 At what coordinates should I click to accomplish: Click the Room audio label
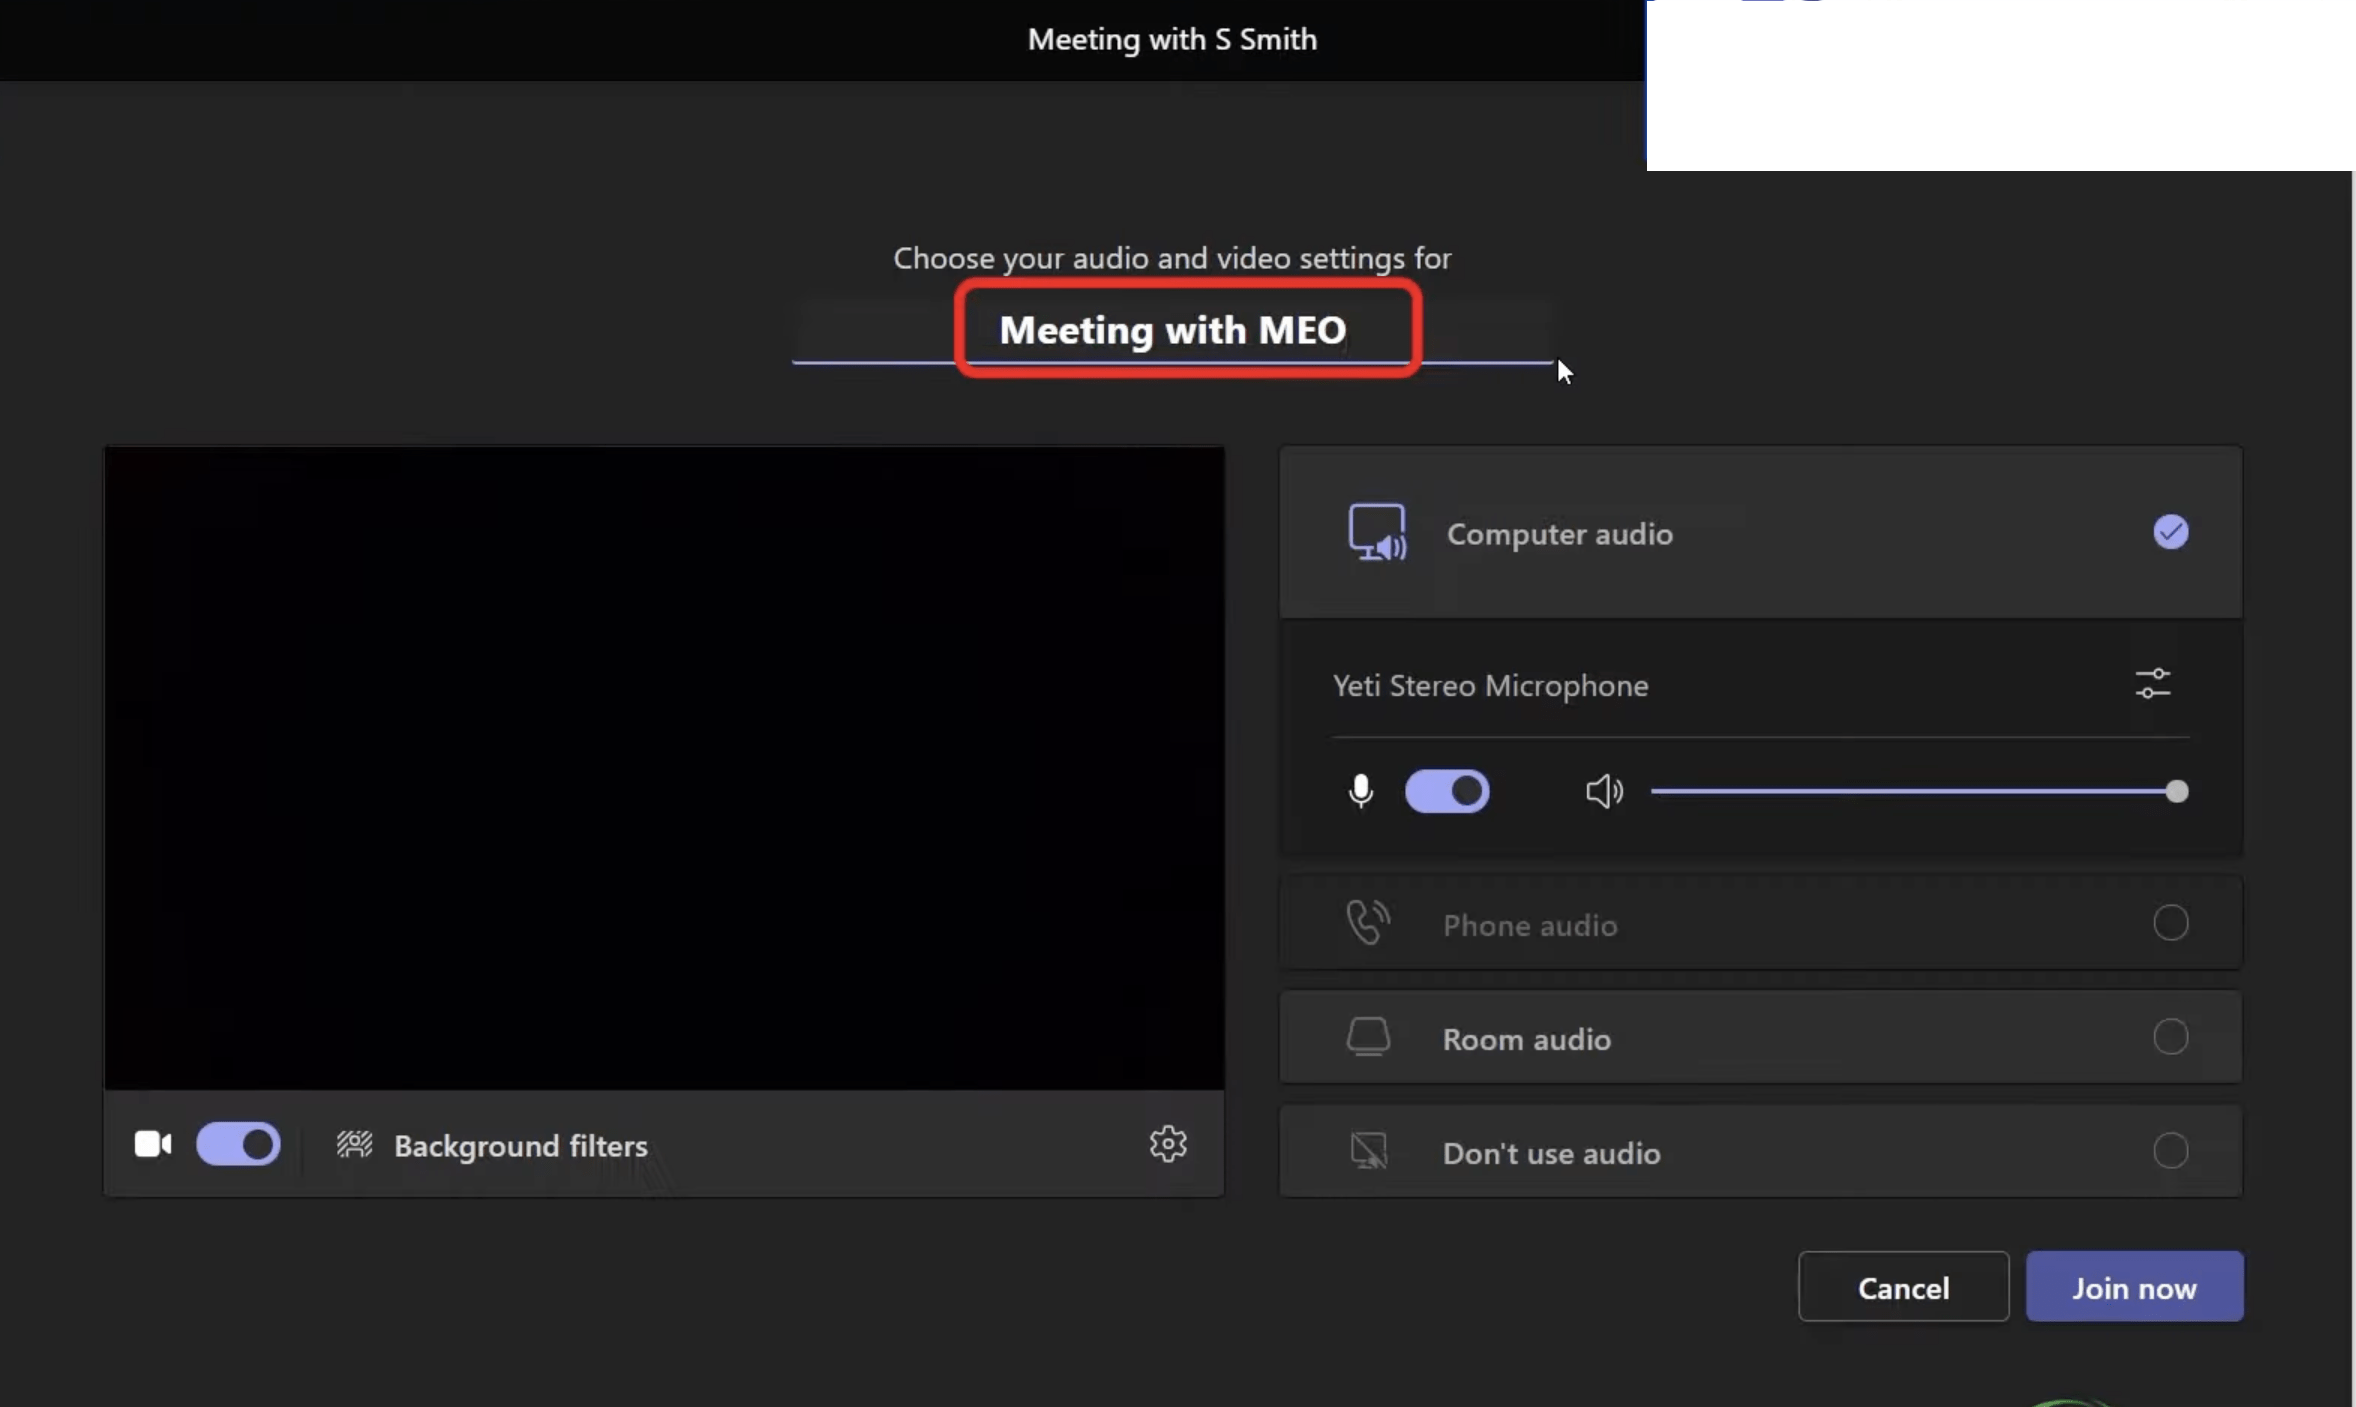click(1527, 1039)
